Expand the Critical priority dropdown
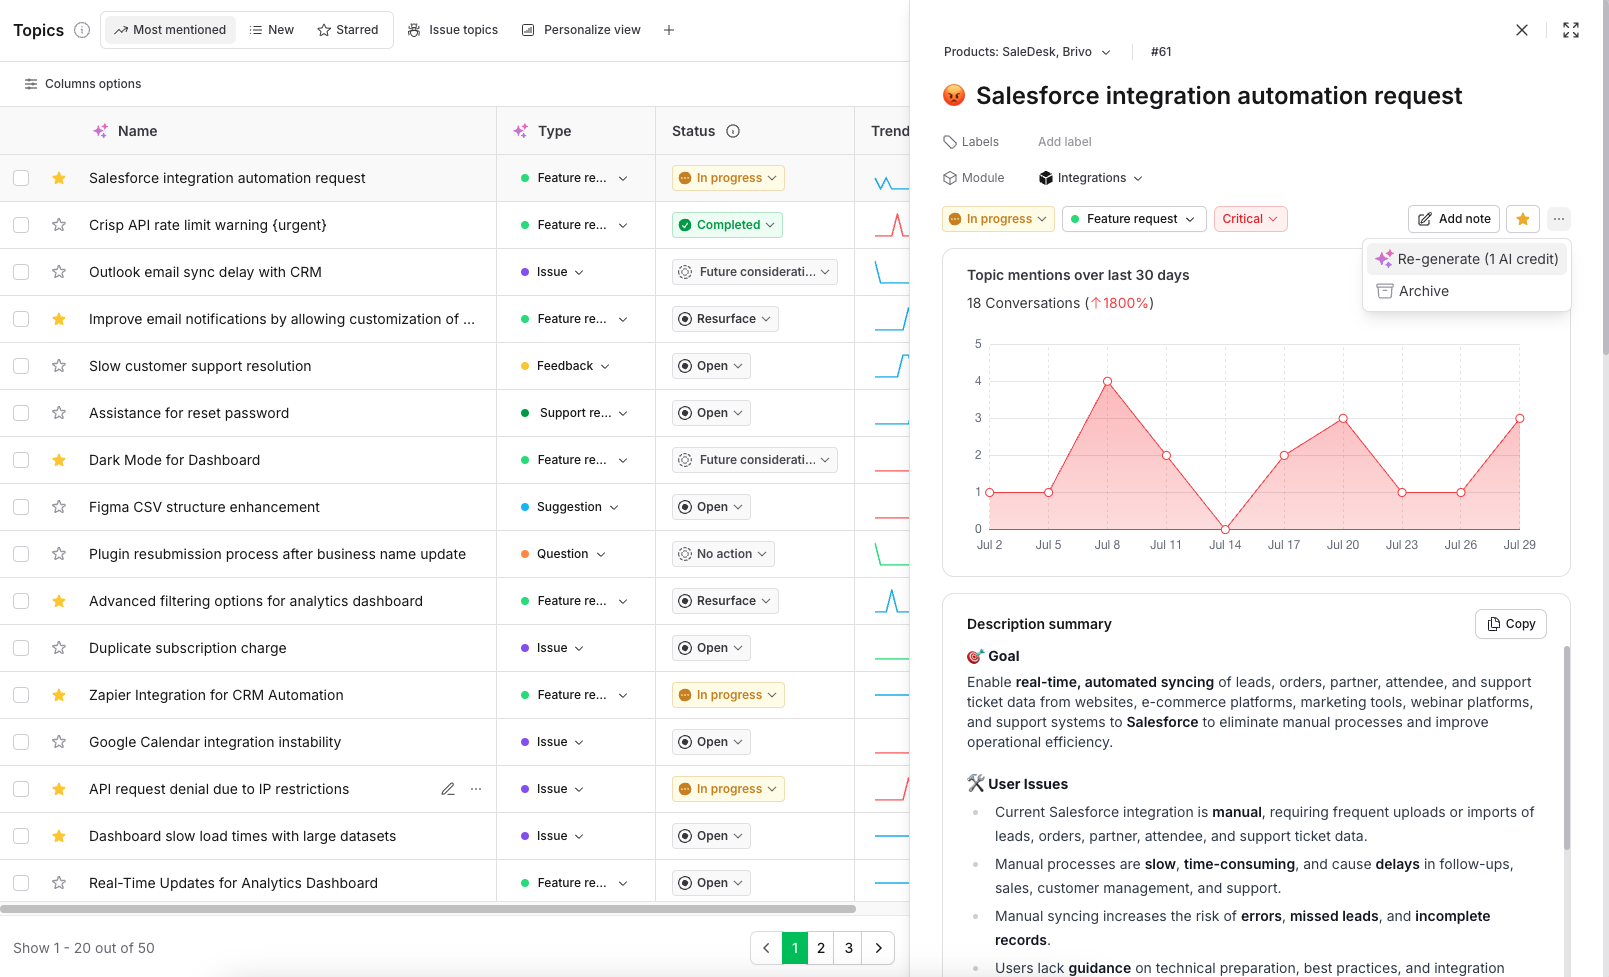The width and height of the screenshot is (1609, 977). tap(1250, 219)
